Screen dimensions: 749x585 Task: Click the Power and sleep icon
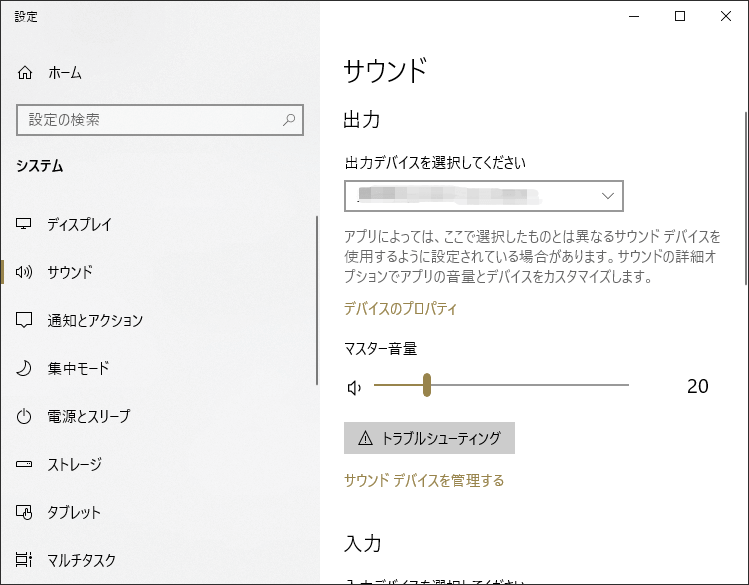coord(25,416)
